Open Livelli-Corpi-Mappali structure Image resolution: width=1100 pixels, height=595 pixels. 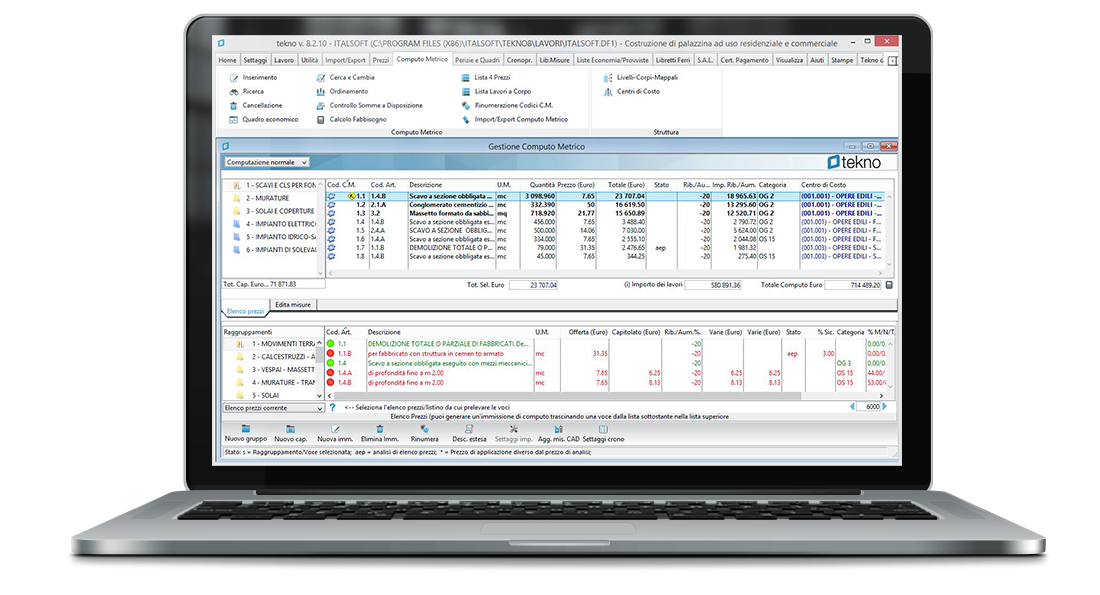pos(640,78)
